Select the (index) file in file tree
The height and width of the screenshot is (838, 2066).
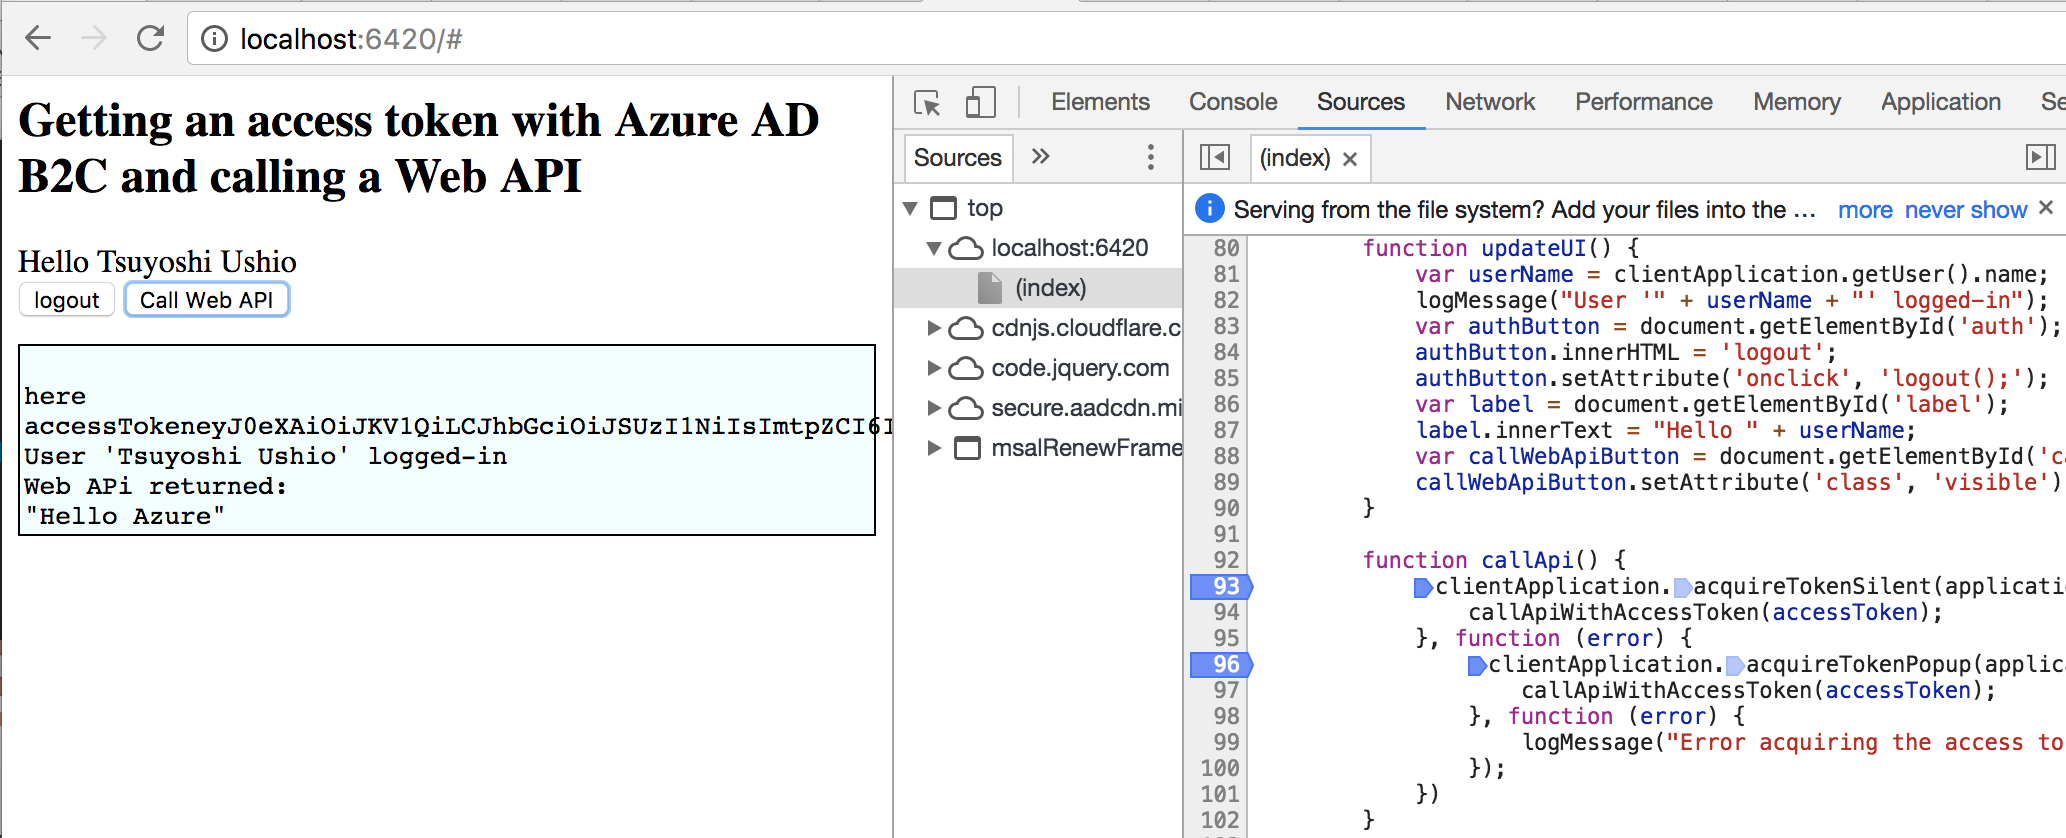1040,288
